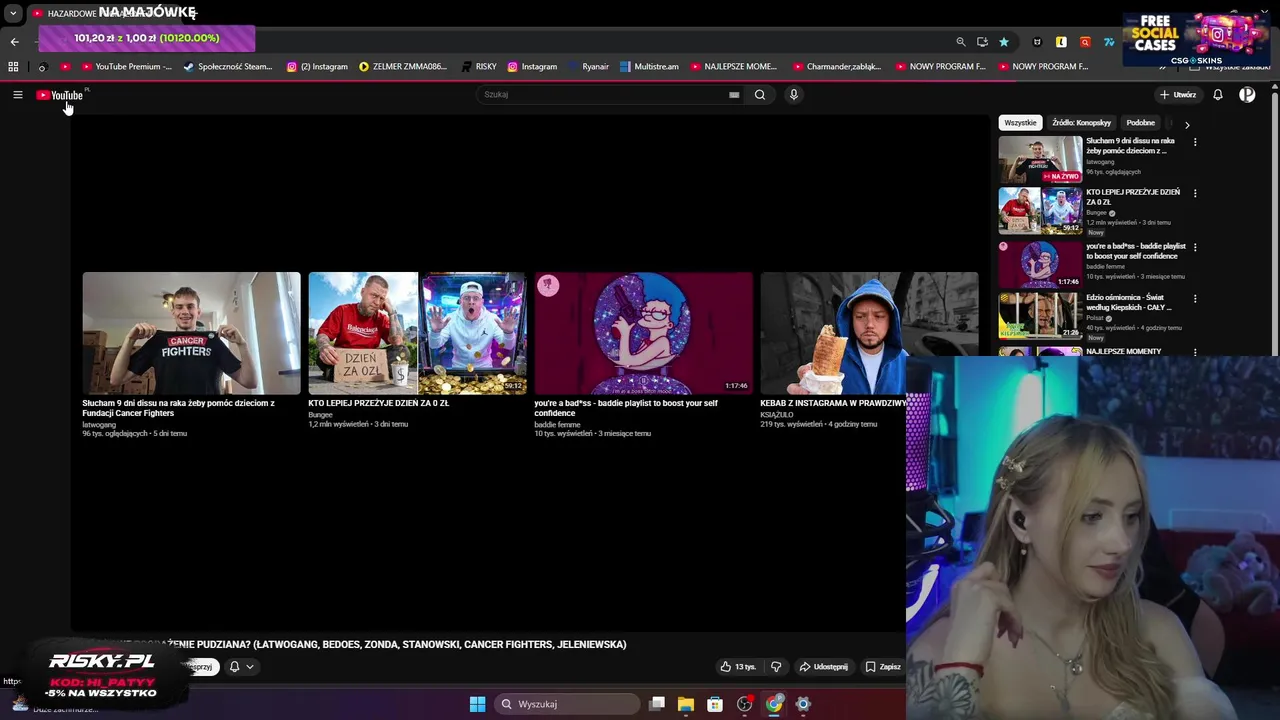Click the YouTube search magnifier button
Viewport: 1280px width, 720px height.
[760, 95]
